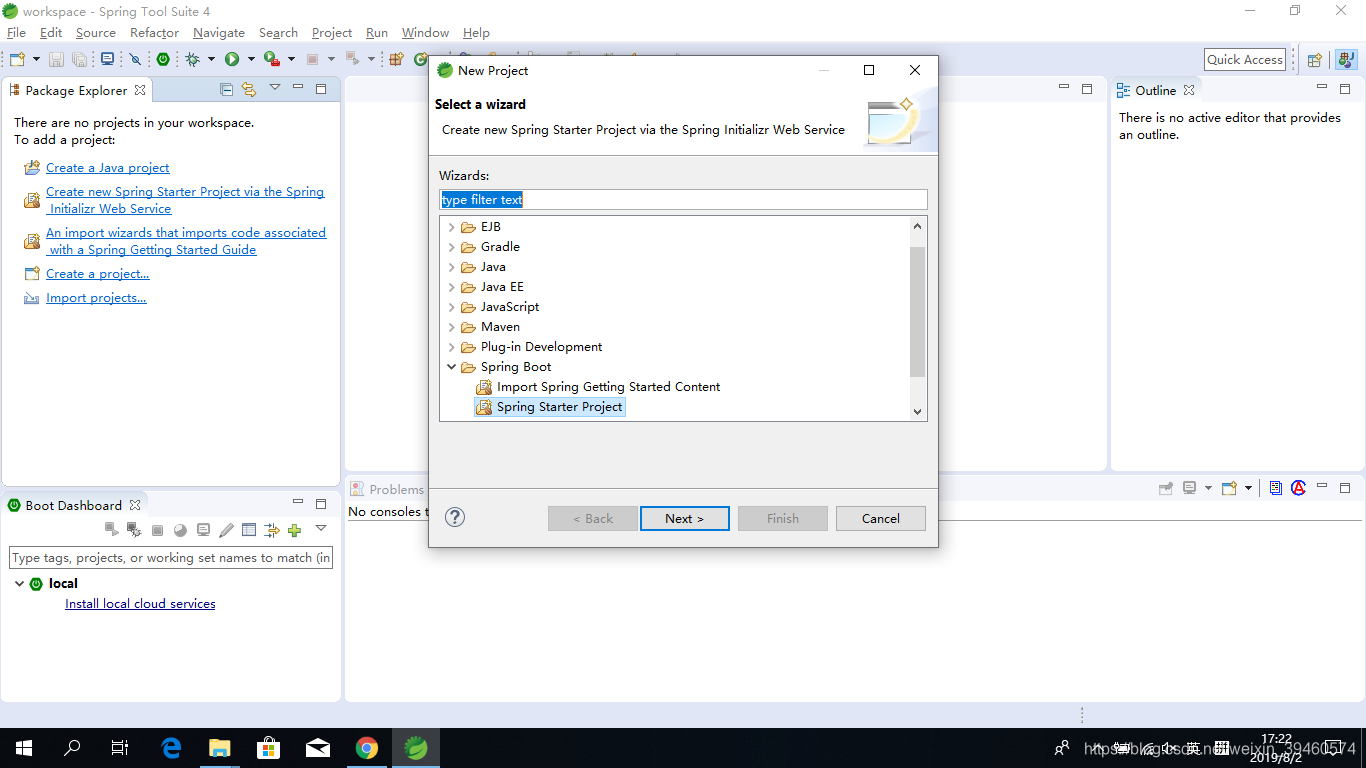Click Open Console icon in Boot Dashboard
Viewport: 1366px width, 768px height.
click(204, 530)
